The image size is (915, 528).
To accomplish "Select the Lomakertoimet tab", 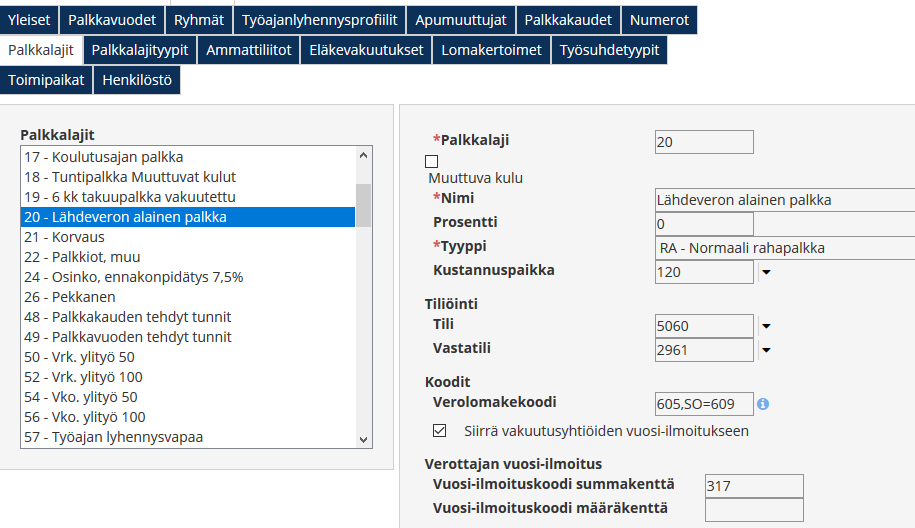I will (491, 50).
